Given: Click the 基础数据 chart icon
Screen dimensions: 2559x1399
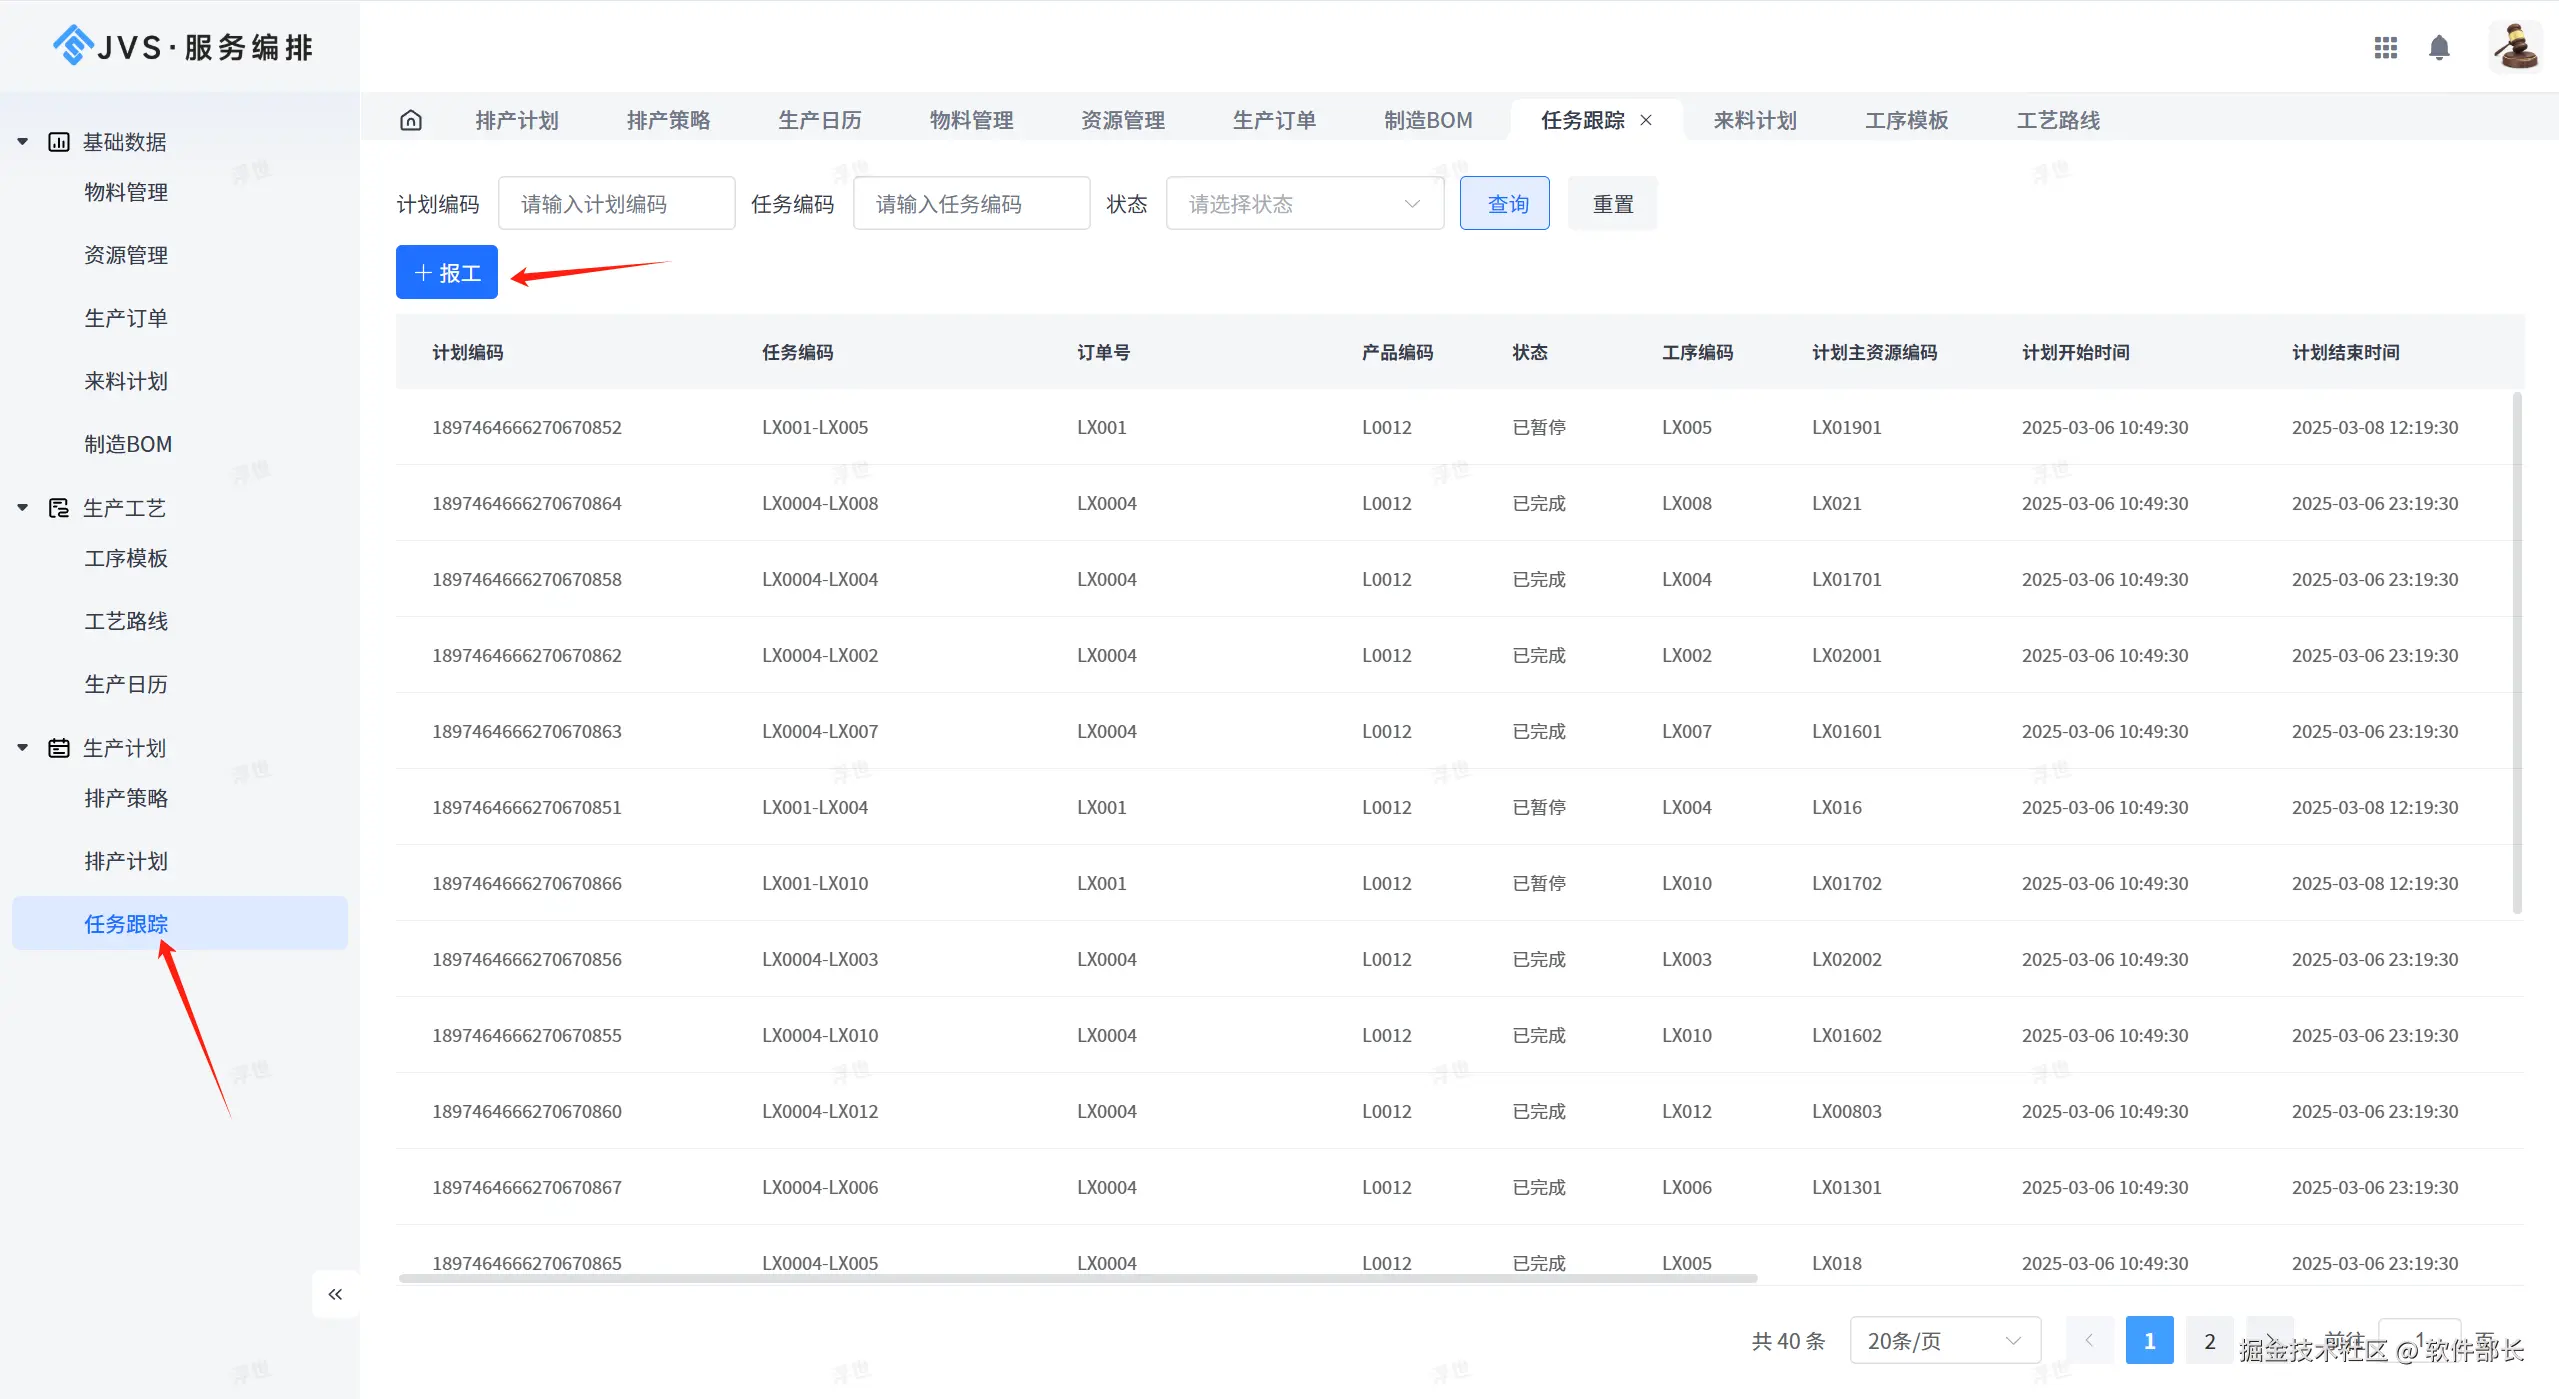Looking at the screenshot, I should coord(59,142).
